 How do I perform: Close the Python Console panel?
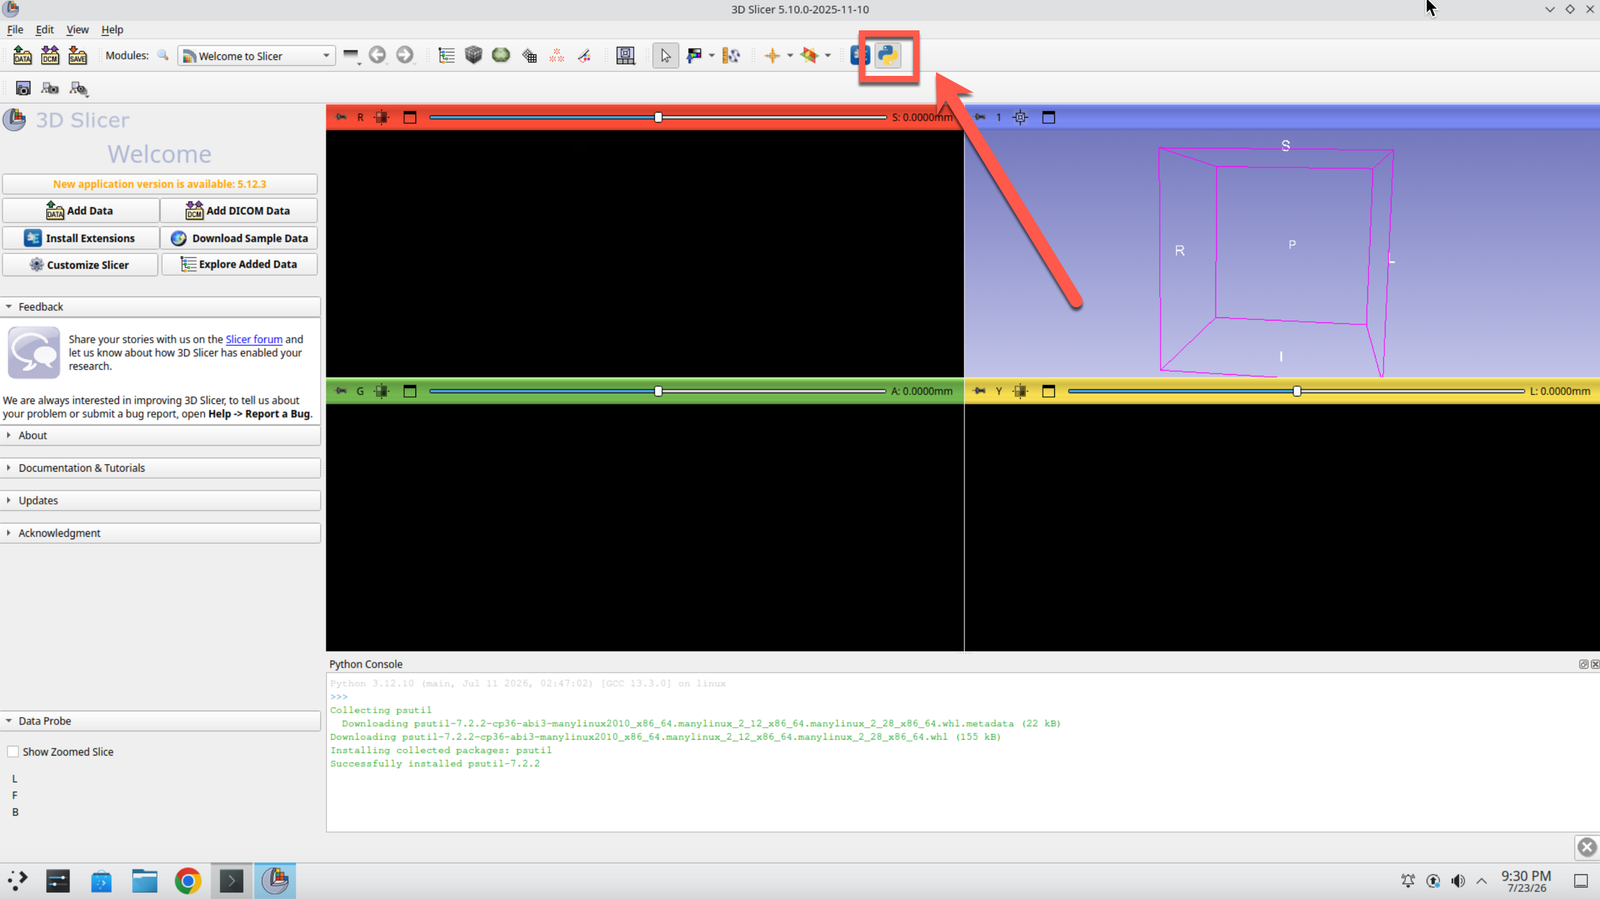[x=1594, y=664]
